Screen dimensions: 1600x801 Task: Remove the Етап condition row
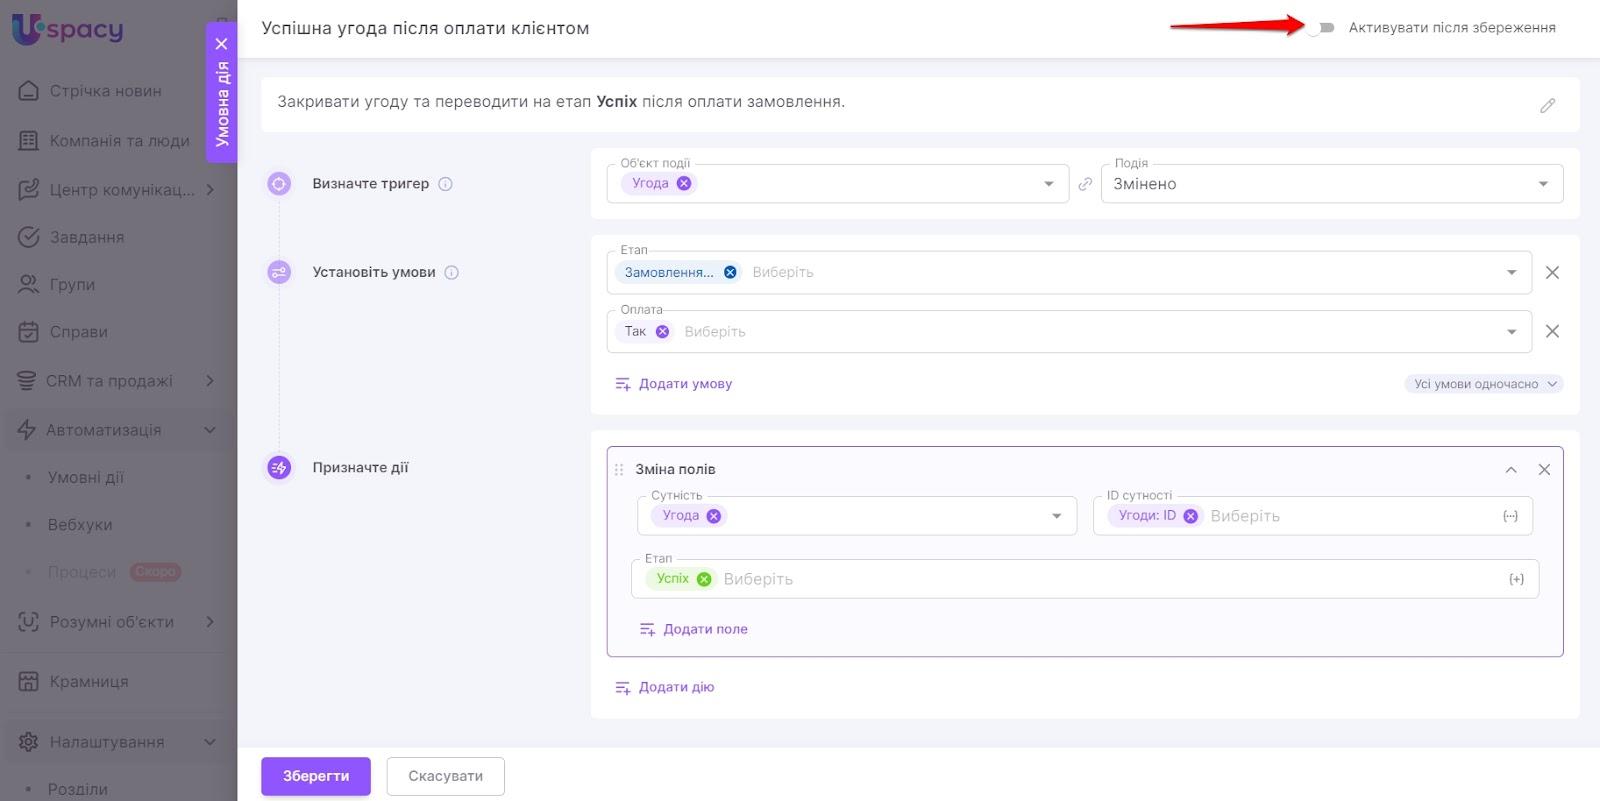pos(1552,272)
